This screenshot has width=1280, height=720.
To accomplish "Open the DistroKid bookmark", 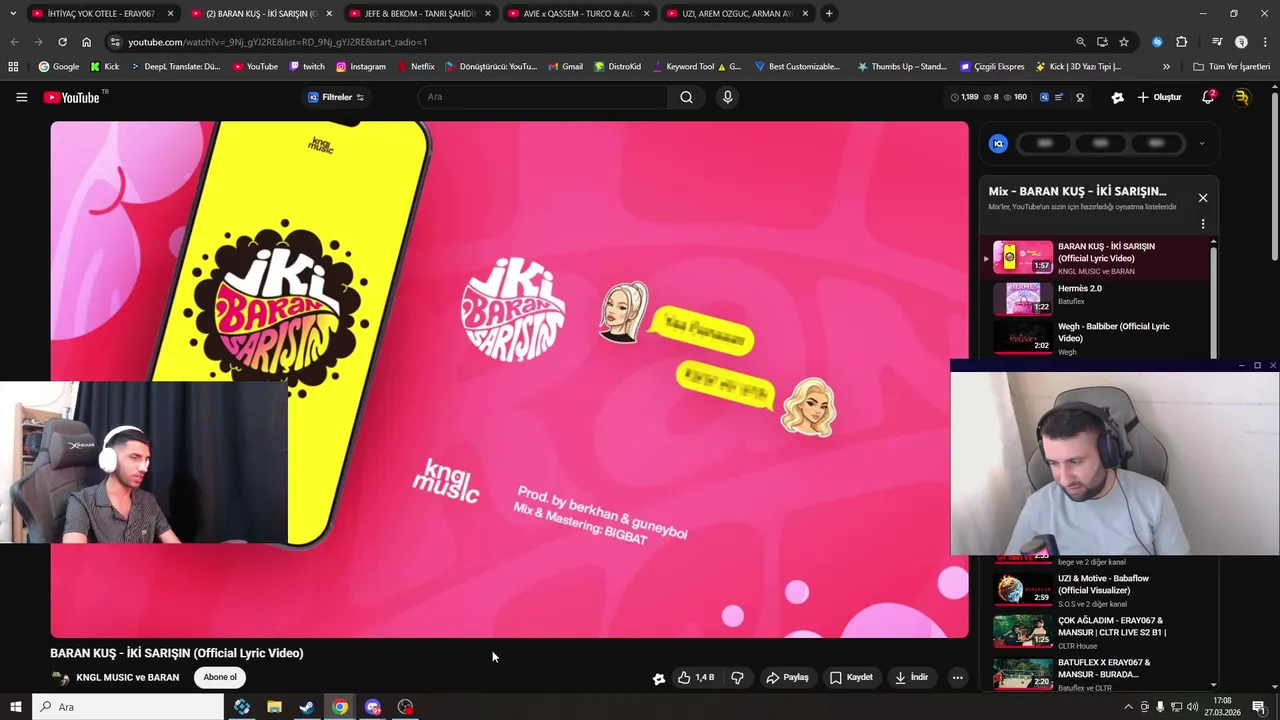I will [x=617, y=67].
